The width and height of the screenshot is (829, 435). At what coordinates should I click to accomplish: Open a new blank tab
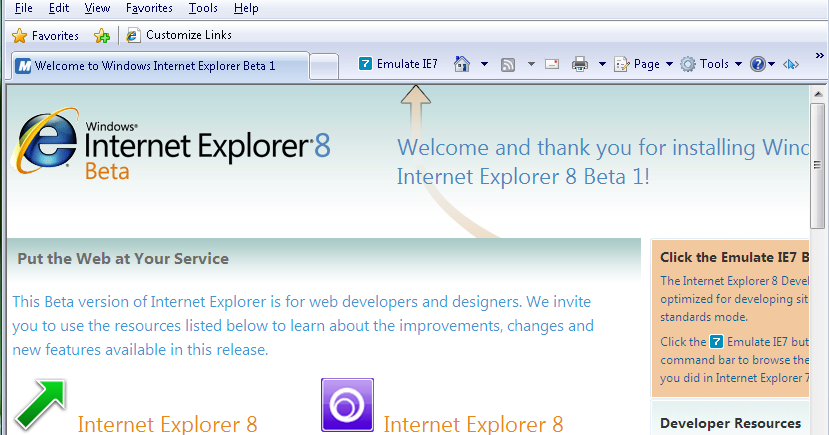point(324,67)
